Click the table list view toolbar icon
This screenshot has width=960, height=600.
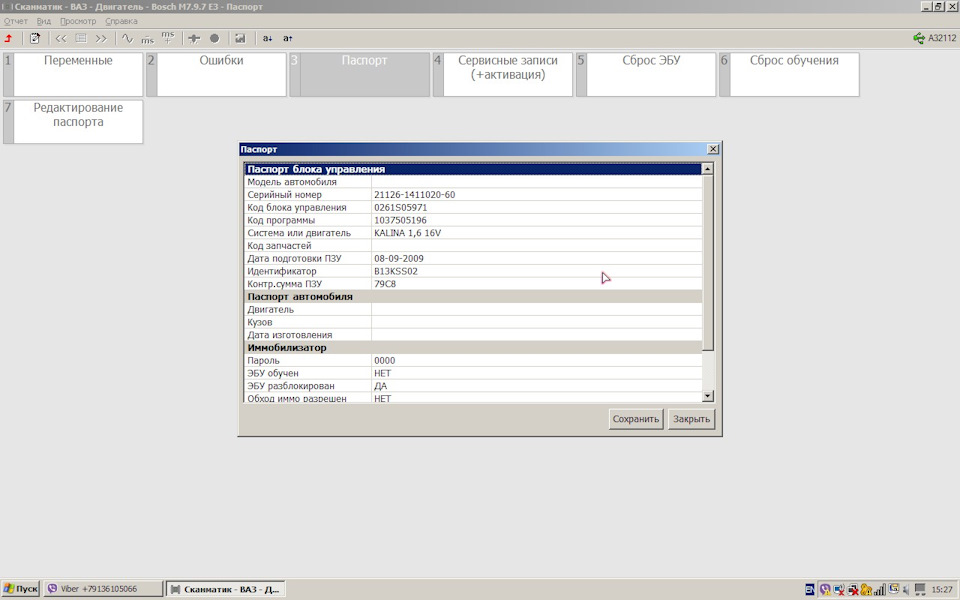[x=81, y=38]
